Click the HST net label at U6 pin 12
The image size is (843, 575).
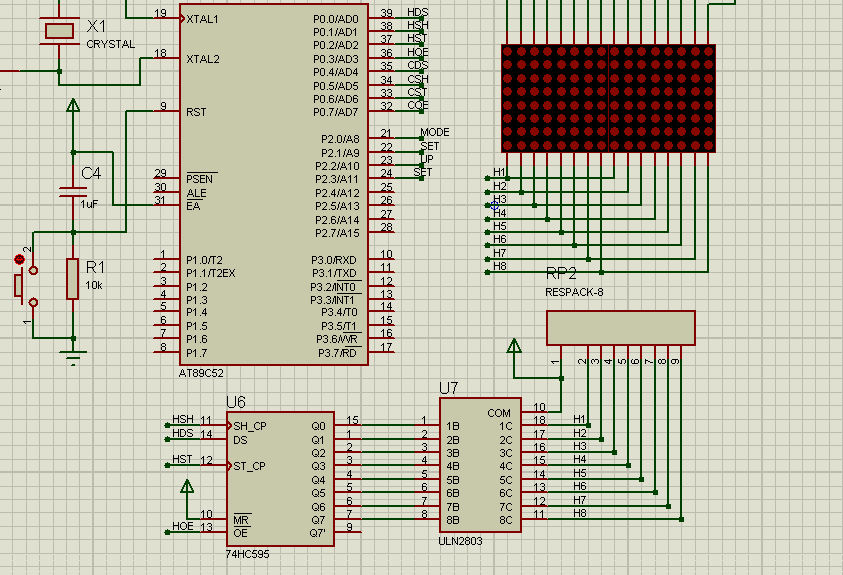tap(182, 459)
